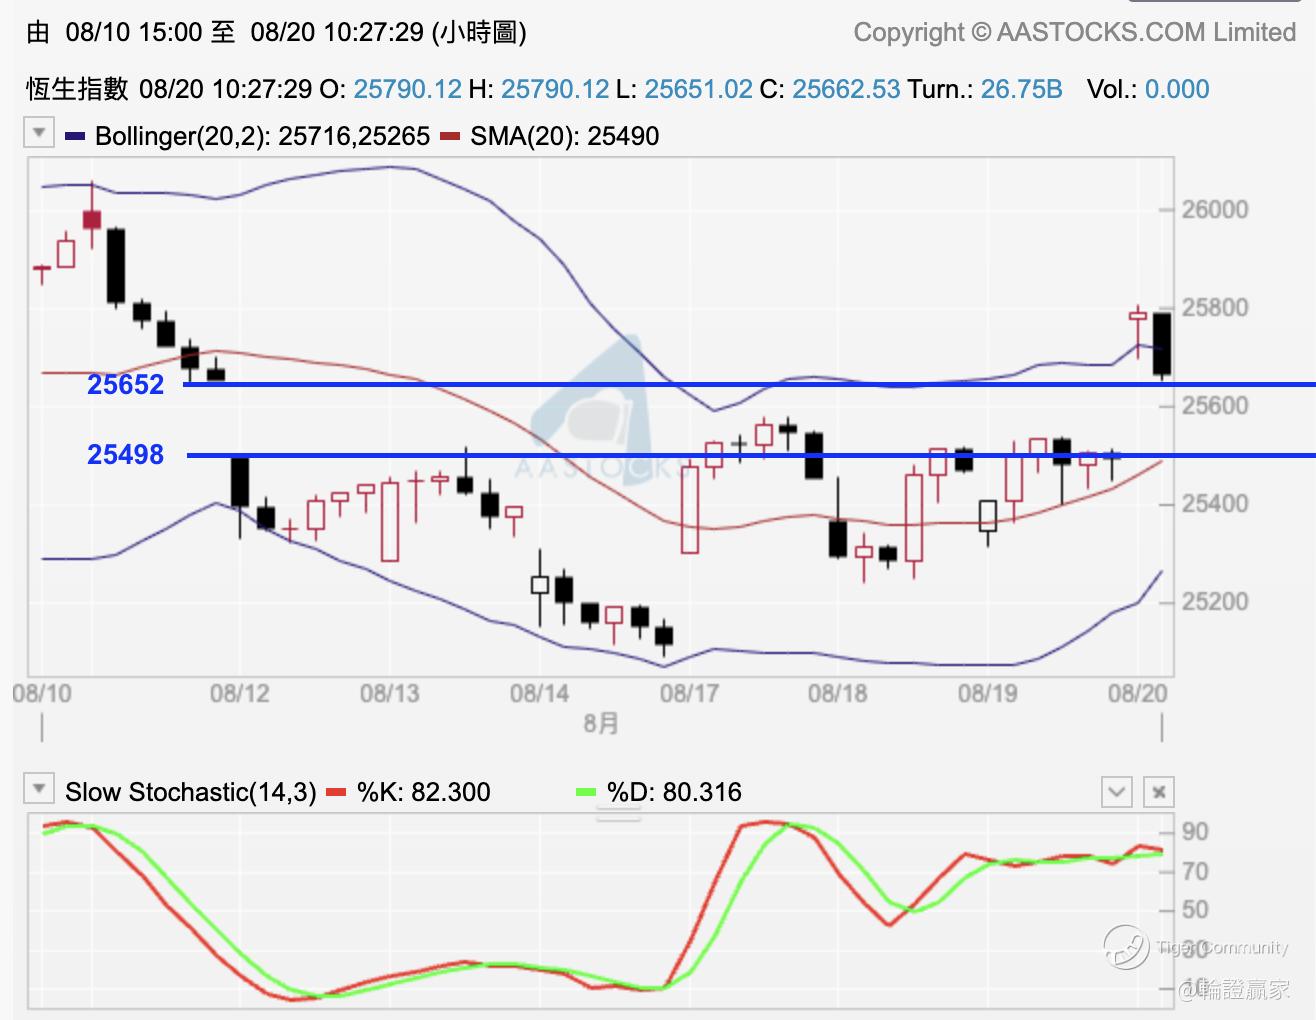Select the red filled candlestick near 26000

[92, 219]
